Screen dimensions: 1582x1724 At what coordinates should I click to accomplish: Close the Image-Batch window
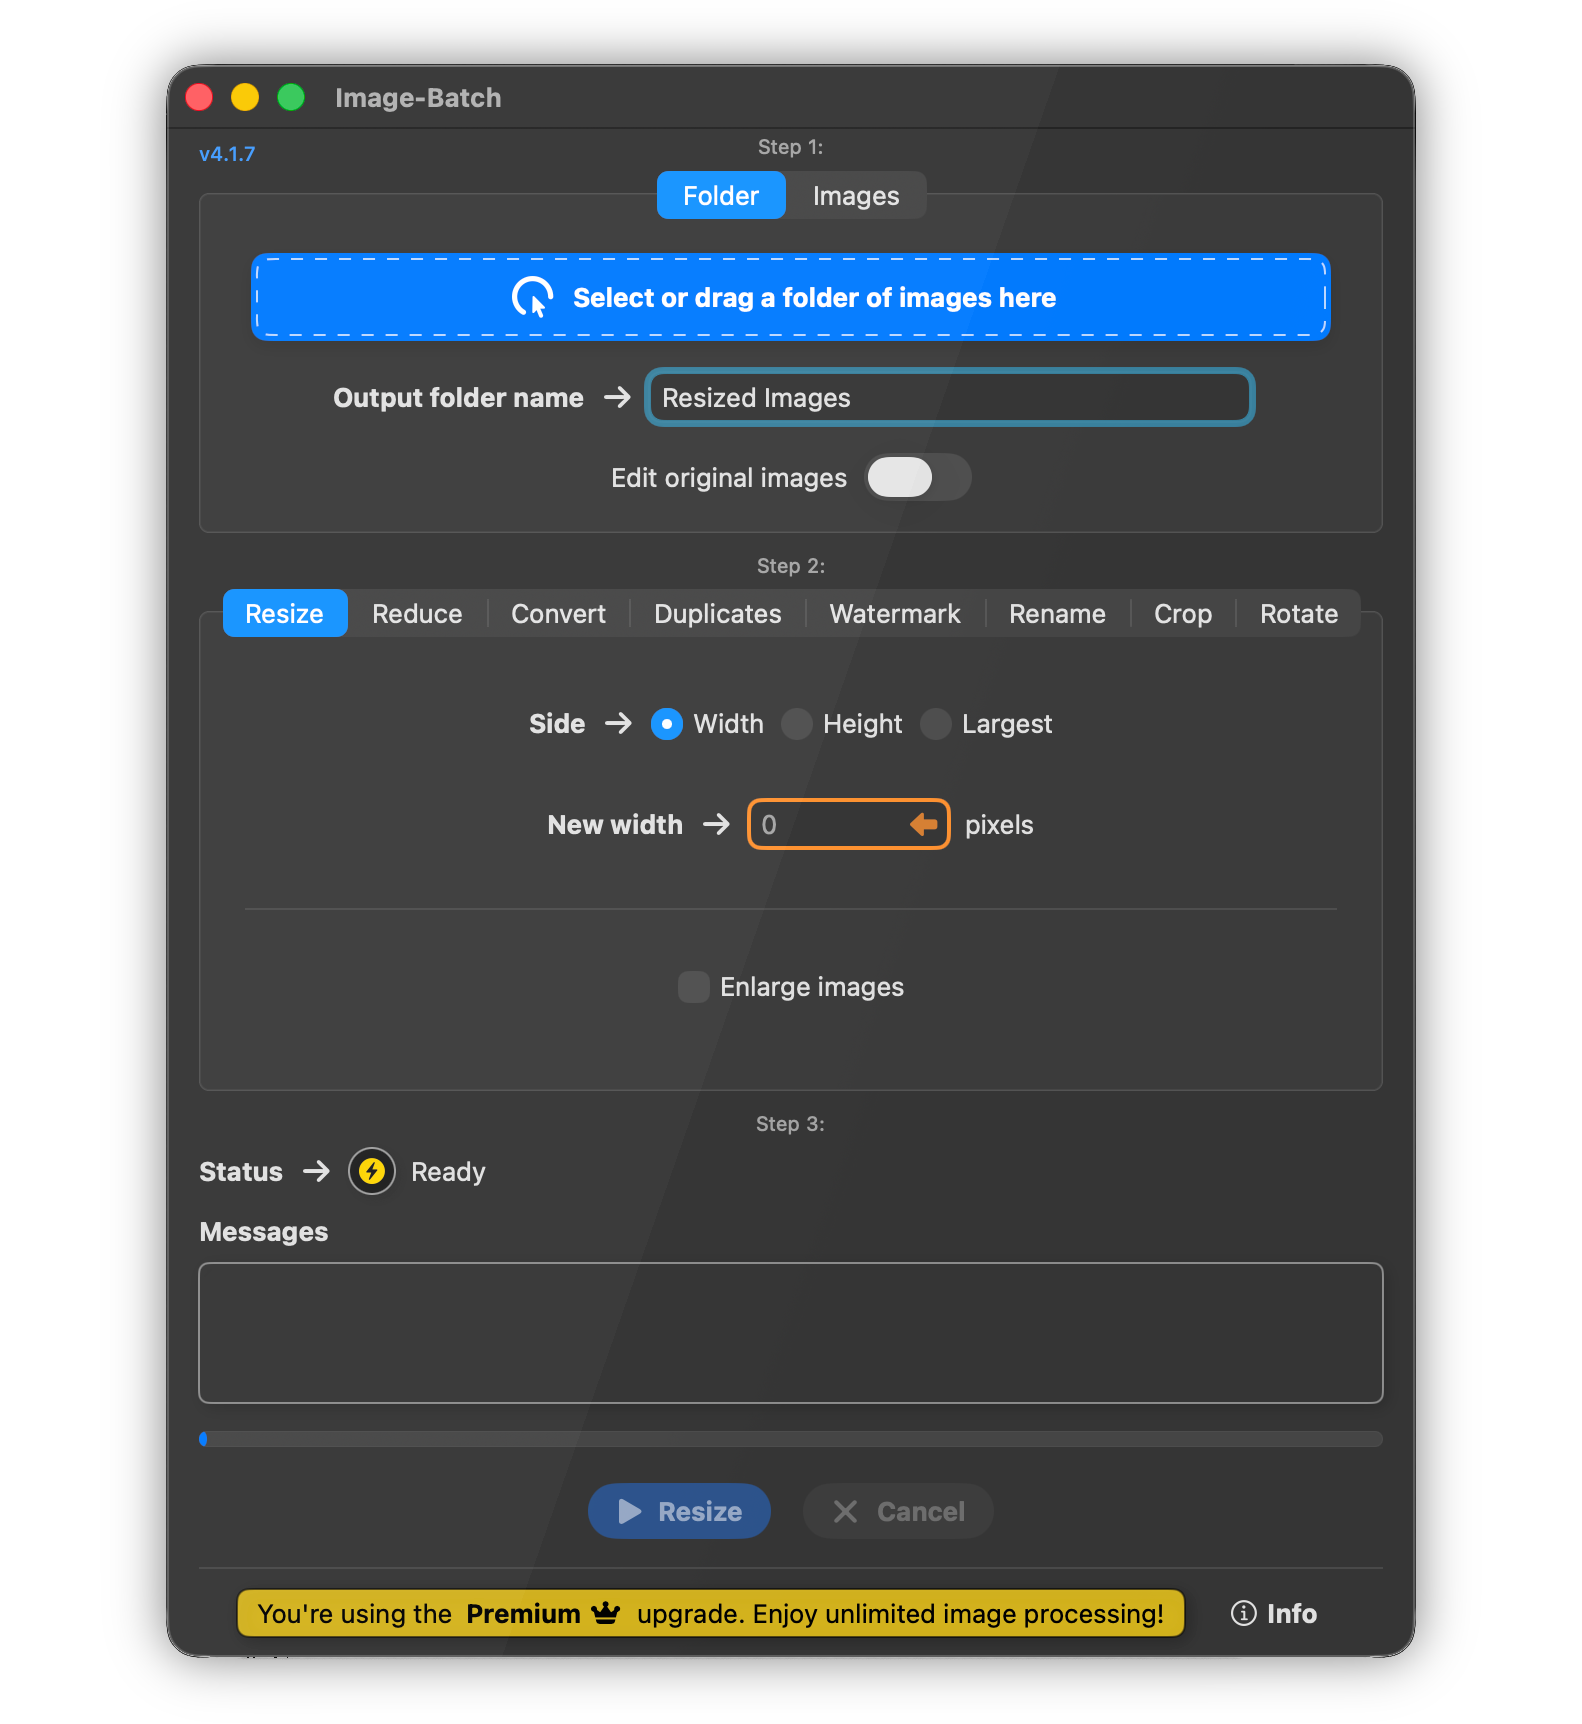199,97
